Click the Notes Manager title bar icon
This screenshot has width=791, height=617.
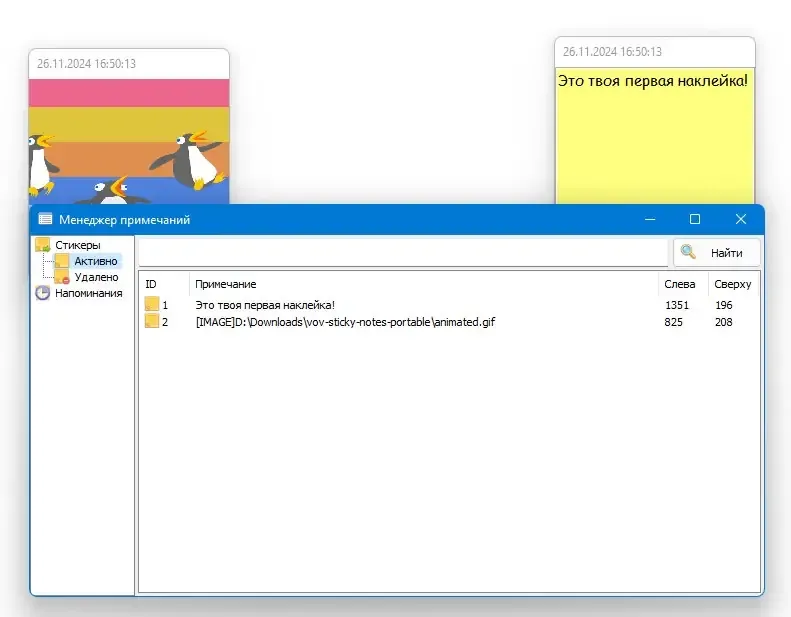45,219
